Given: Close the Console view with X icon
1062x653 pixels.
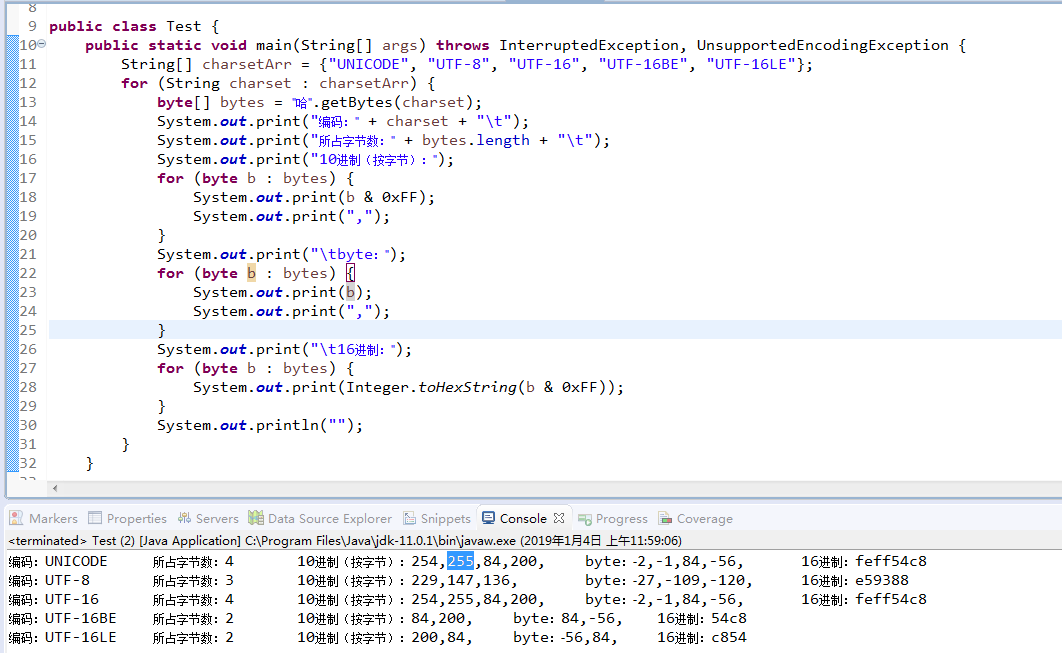Looking at the screenshot, I should tap(559, 518).
